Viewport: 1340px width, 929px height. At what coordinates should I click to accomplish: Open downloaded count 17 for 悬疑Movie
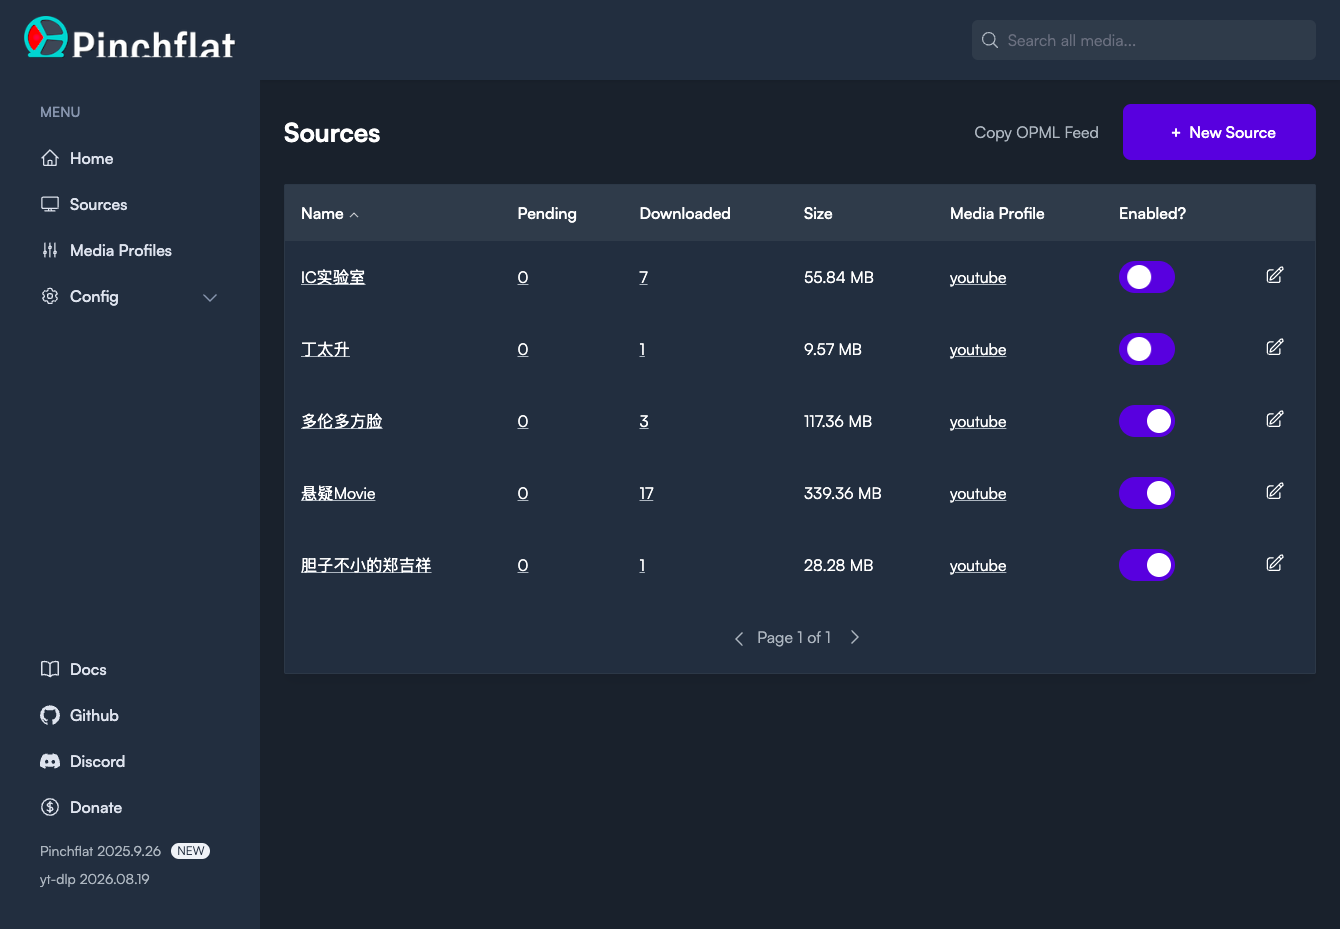point(646,493)
